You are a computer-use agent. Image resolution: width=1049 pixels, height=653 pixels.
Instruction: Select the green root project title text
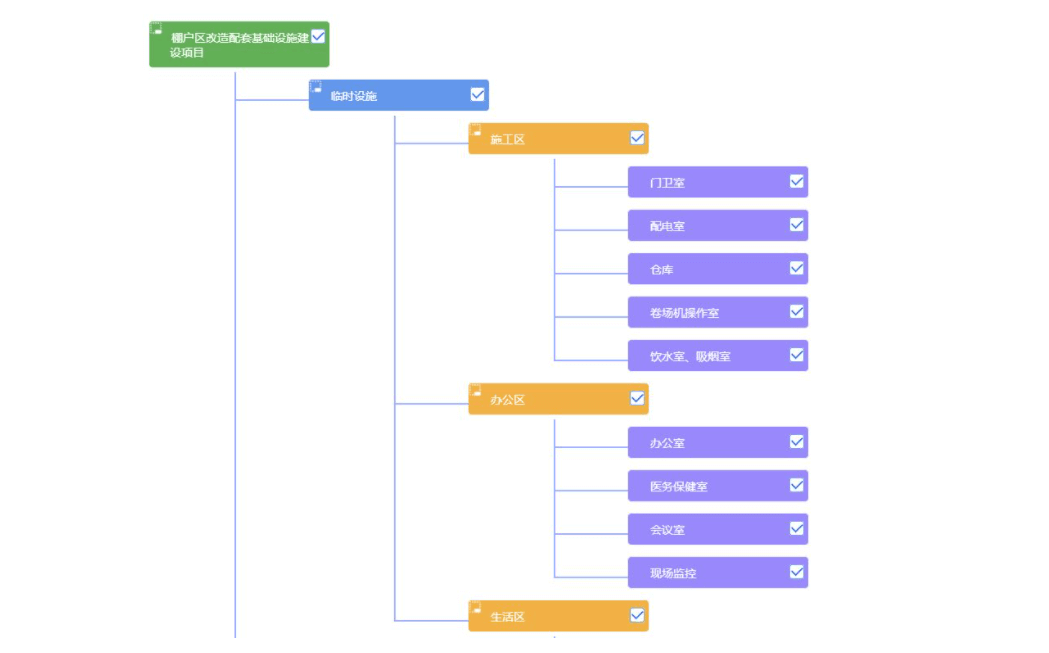pyautogui.click(x=239, y=44)
